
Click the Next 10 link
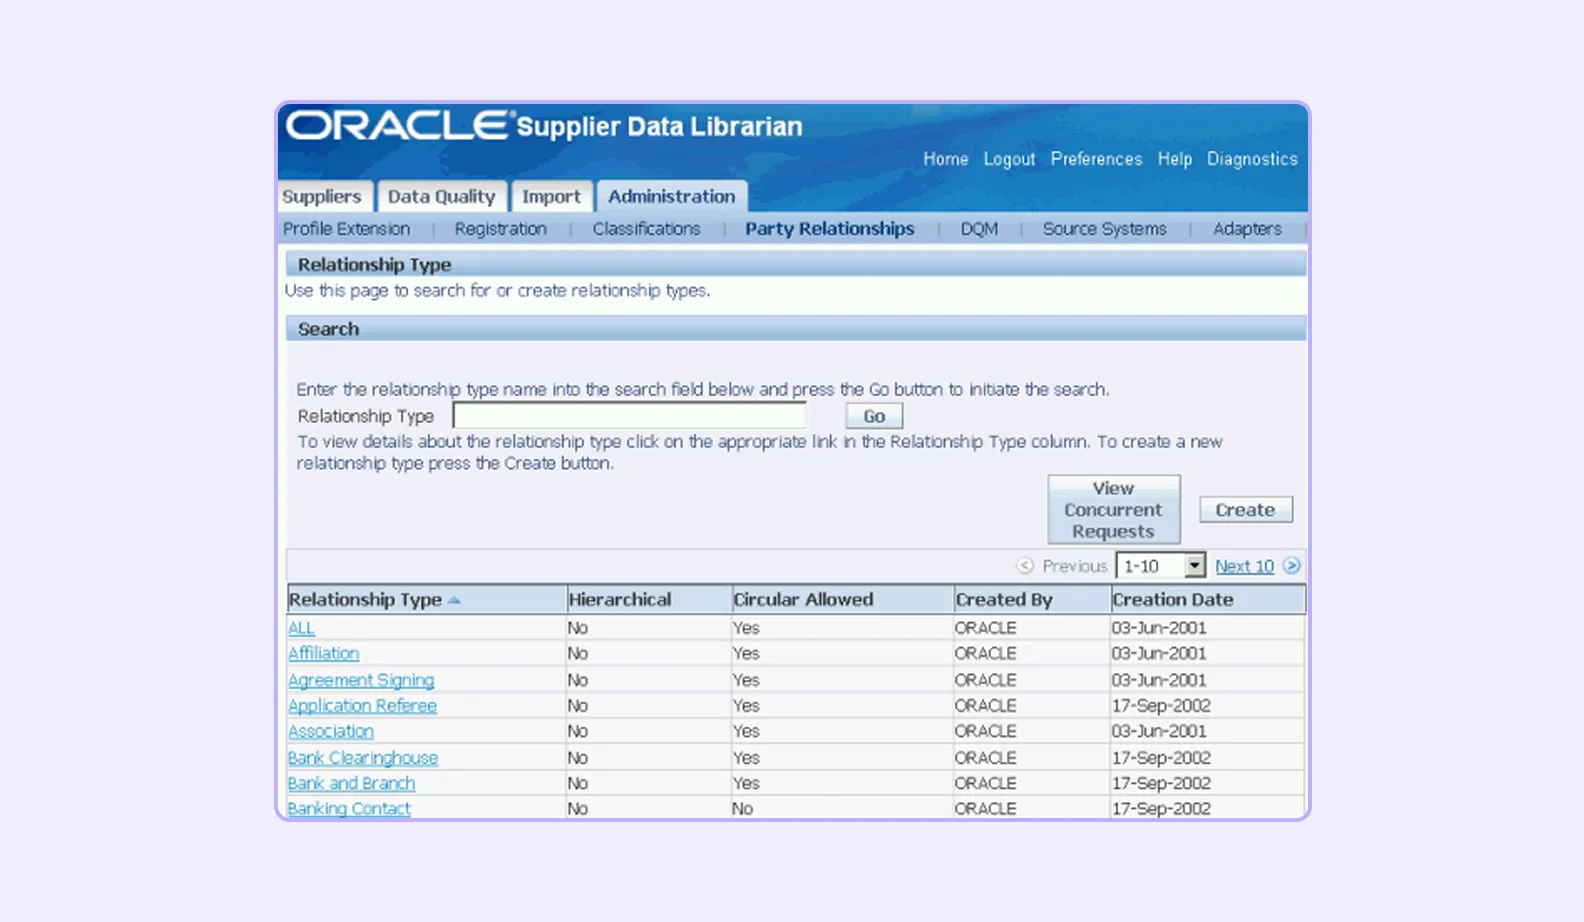[1244, 566]
